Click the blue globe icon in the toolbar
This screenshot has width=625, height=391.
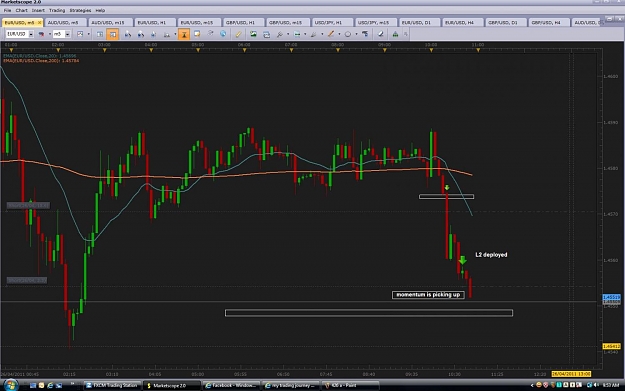click(x=223, y=34)
